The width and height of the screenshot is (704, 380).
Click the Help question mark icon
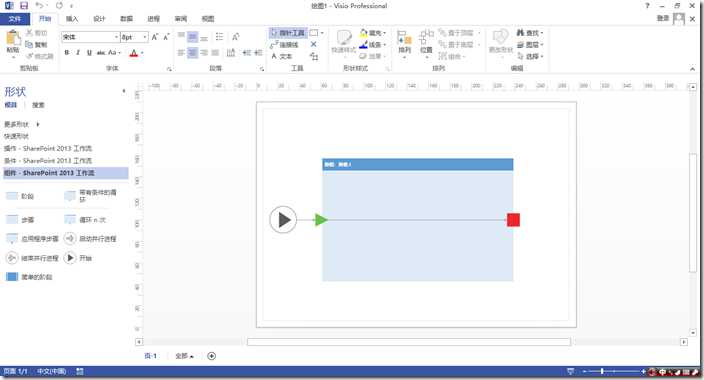(647, 6)
